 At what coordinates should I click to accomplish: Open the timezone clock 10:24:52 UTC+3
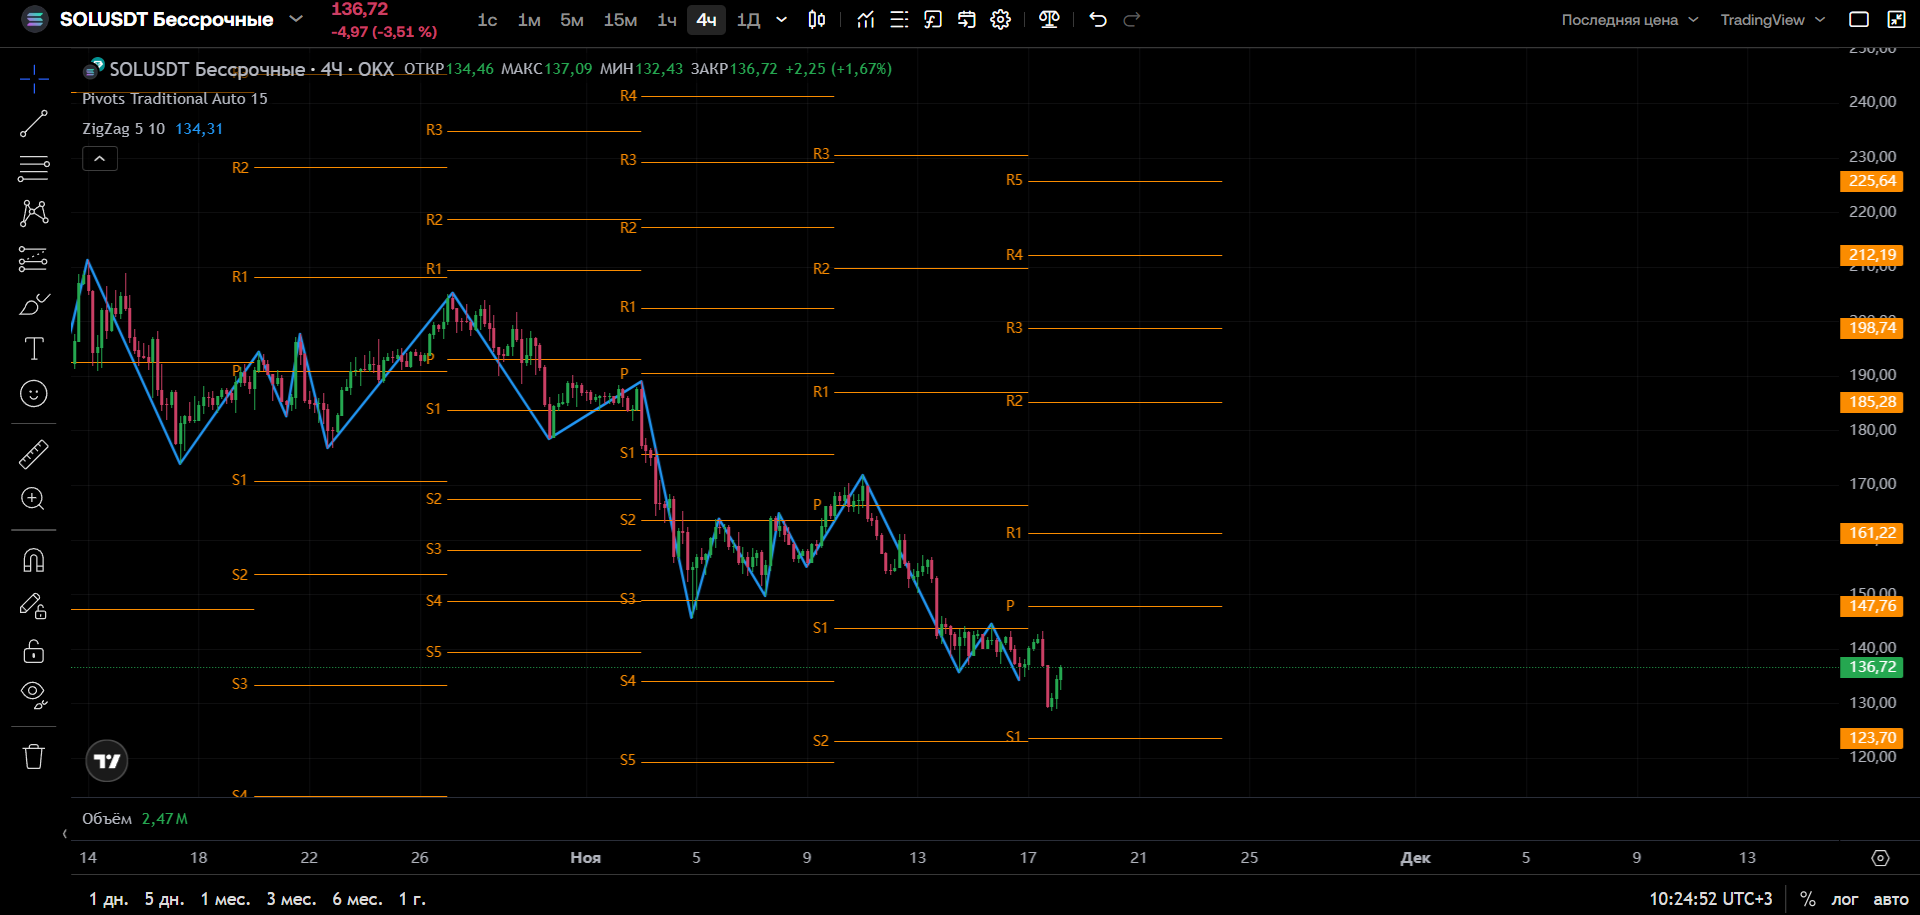[x=1710, y=899]
